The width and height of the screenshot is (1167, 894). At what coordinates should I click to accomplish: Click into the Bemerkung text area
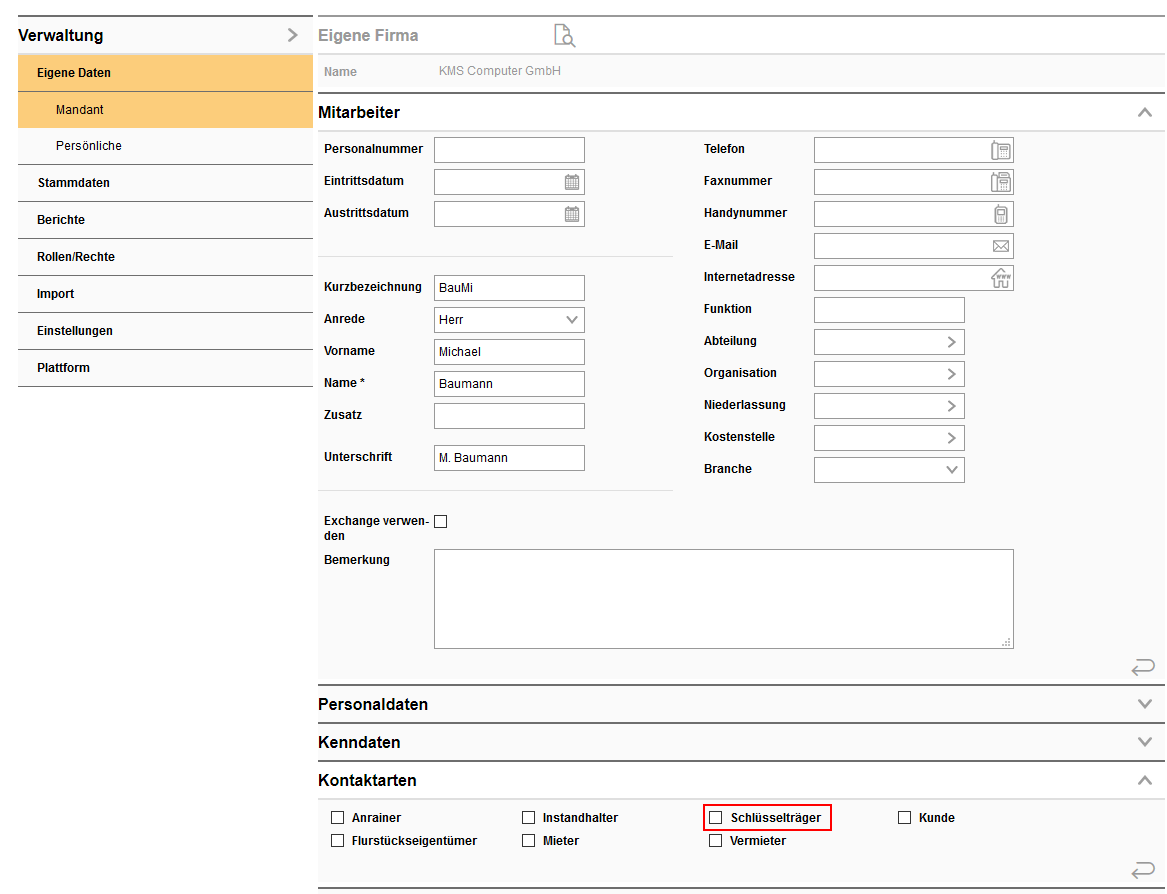(723, 598)
